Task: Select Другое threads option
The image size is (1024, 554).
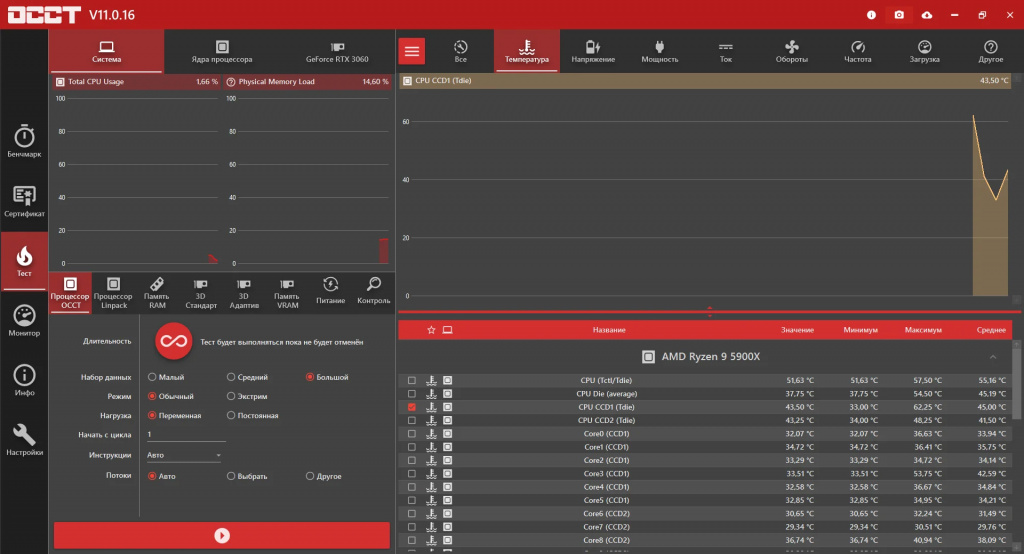Action: point(310,476)
